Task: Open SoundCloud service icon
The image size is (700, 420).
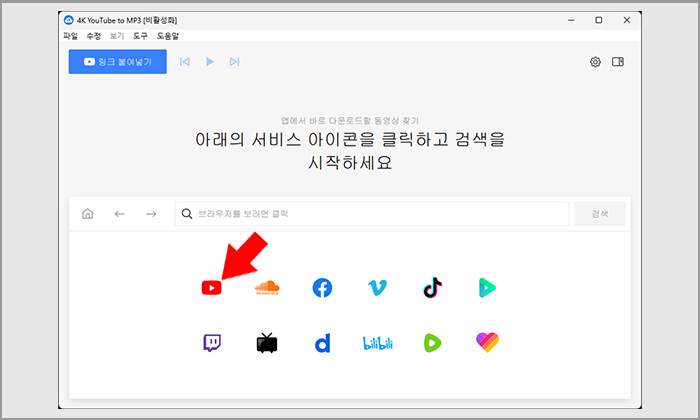Action: [x=267, y=288]
